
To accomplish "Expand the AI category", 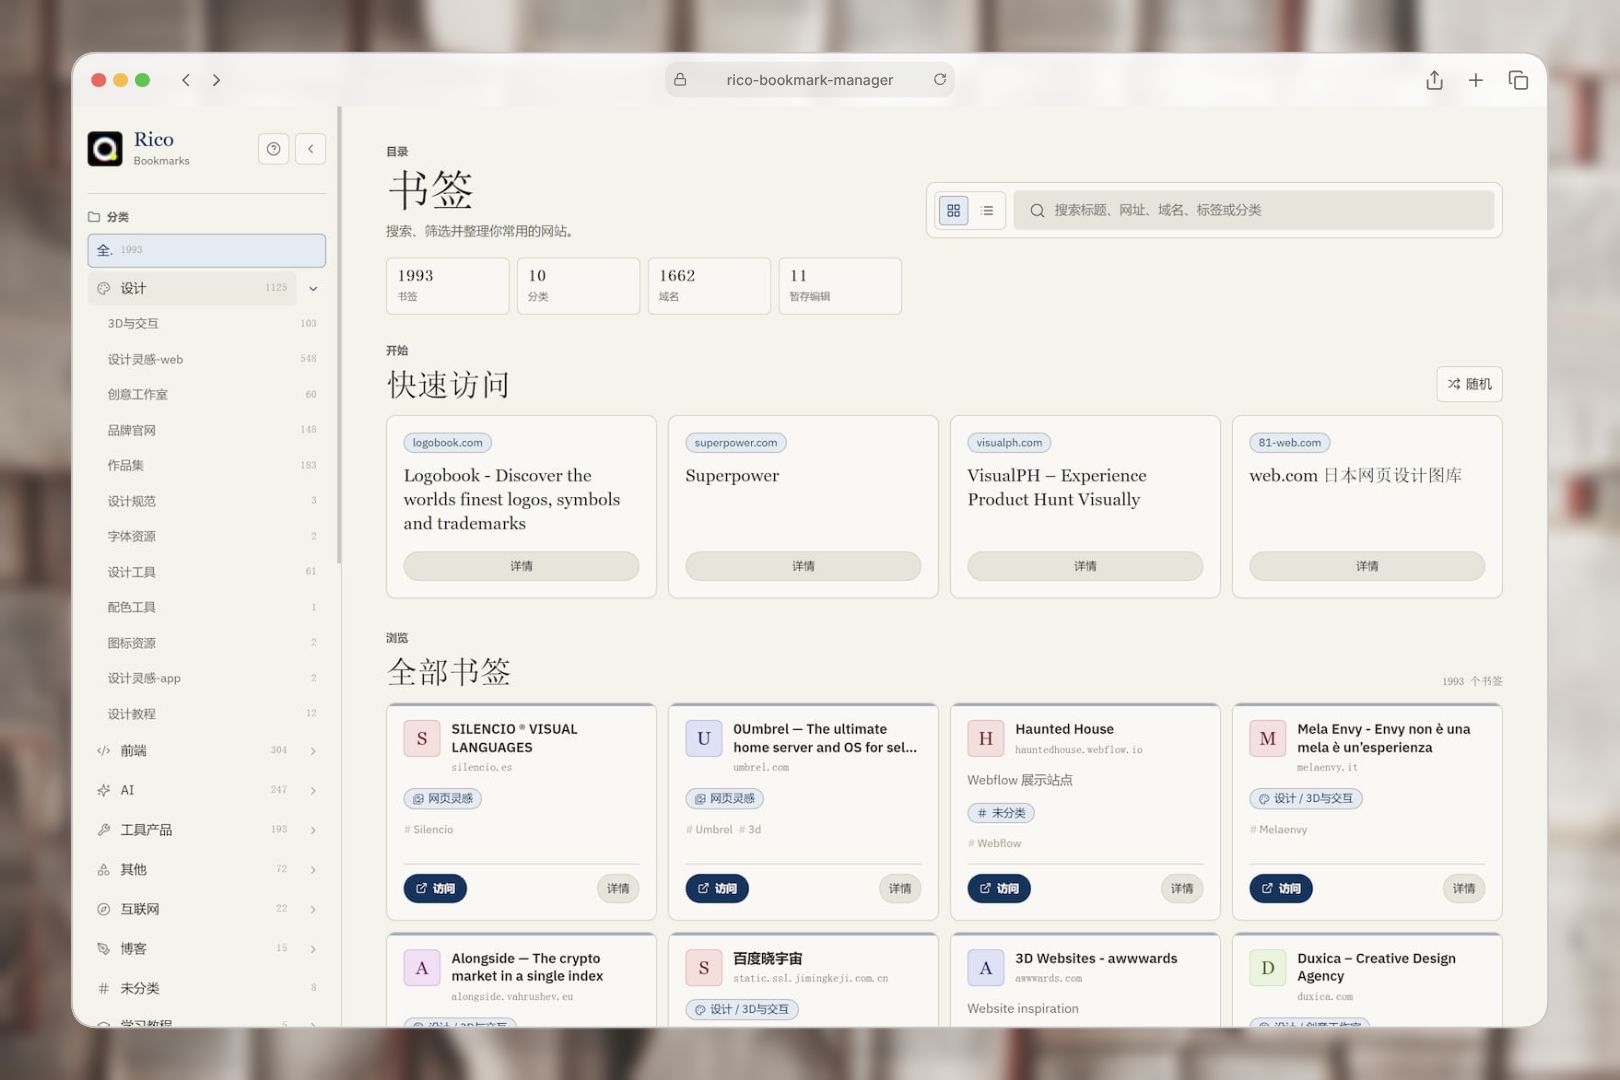I will click(x=313, y=790).
